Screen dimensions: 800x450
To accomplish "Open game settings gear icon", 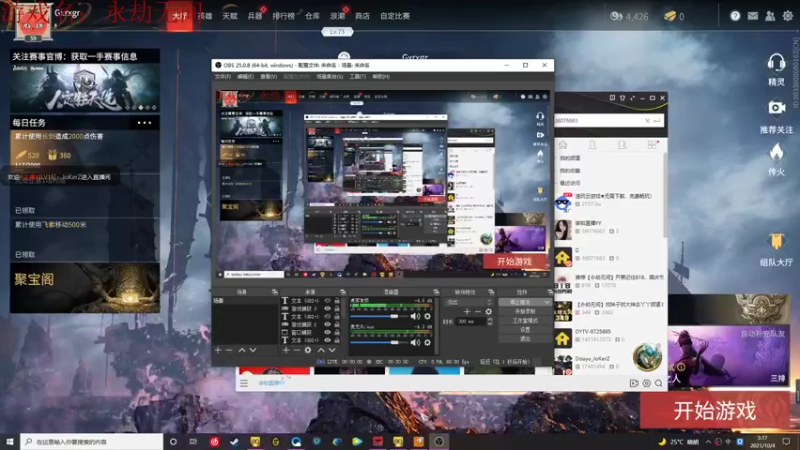I will (788, 16).
